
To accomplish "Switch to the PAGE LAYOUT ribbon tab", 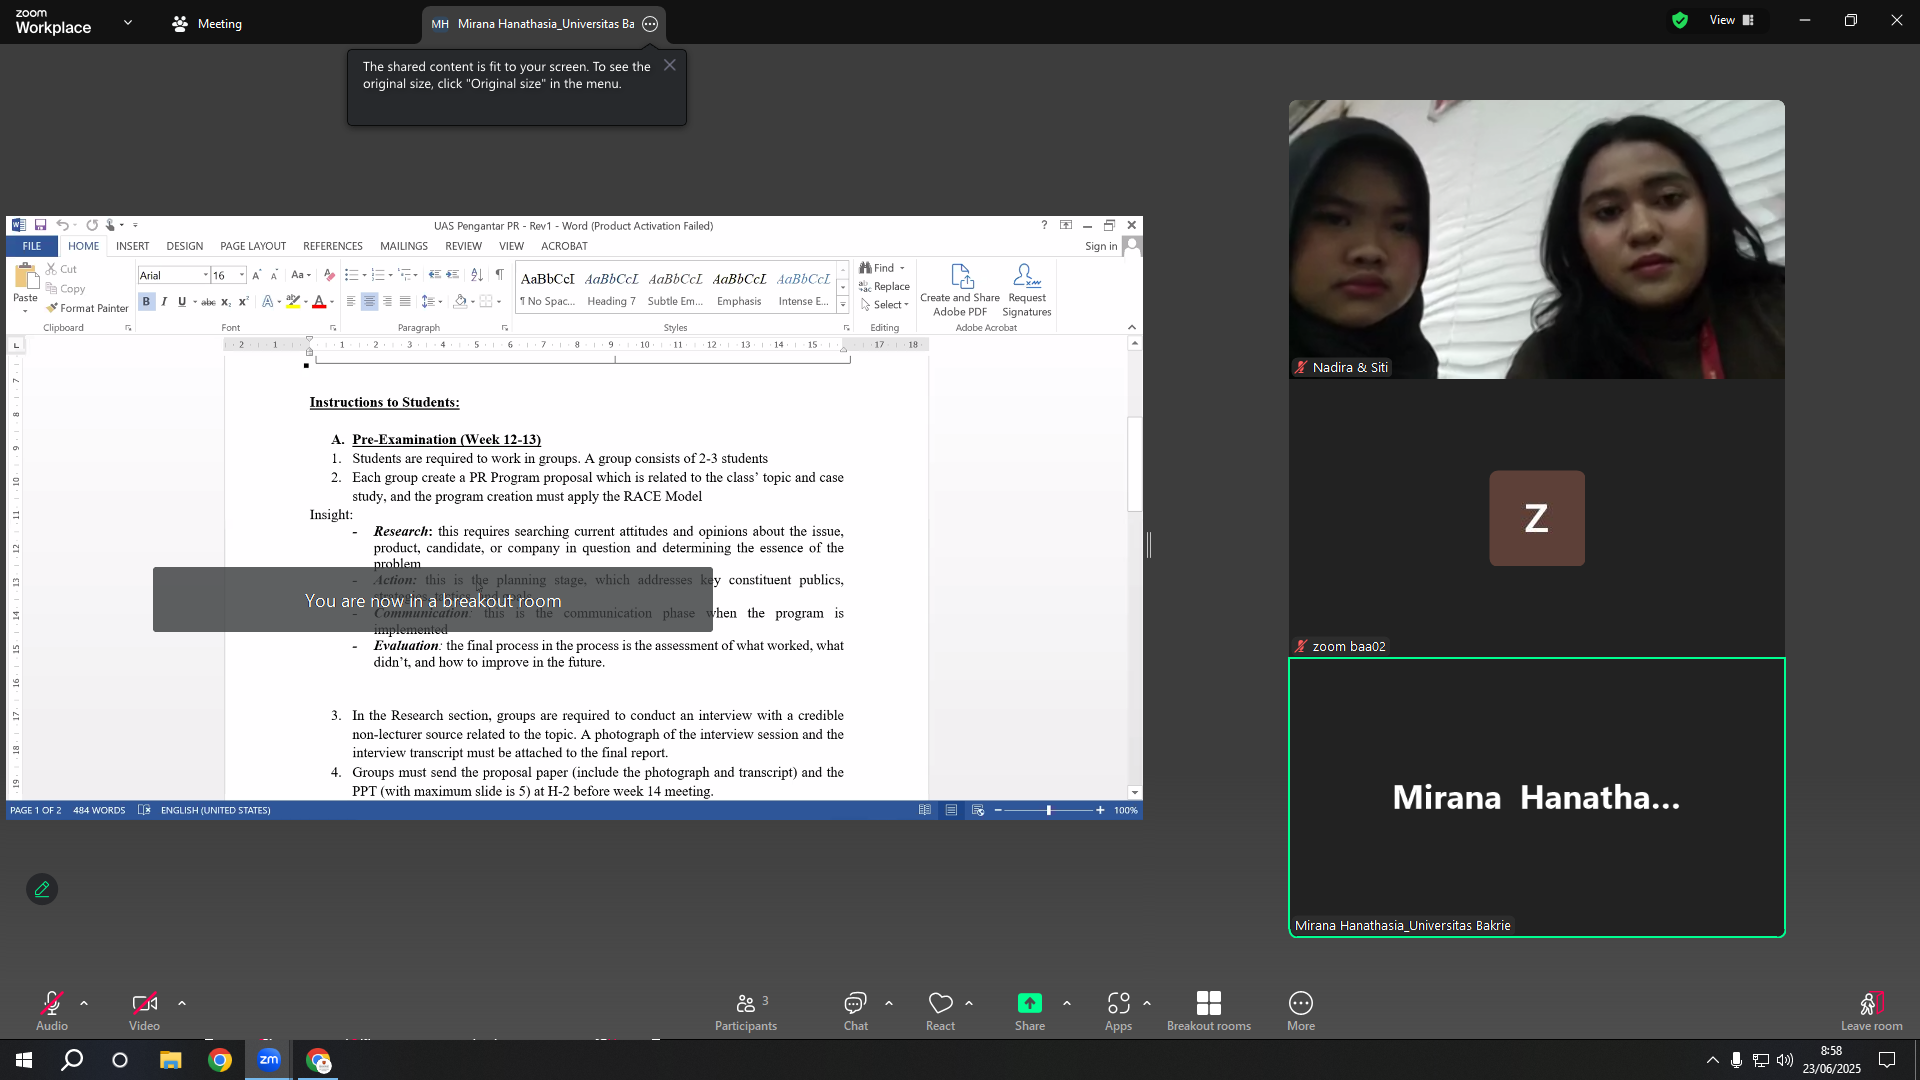I will (253, 246).
